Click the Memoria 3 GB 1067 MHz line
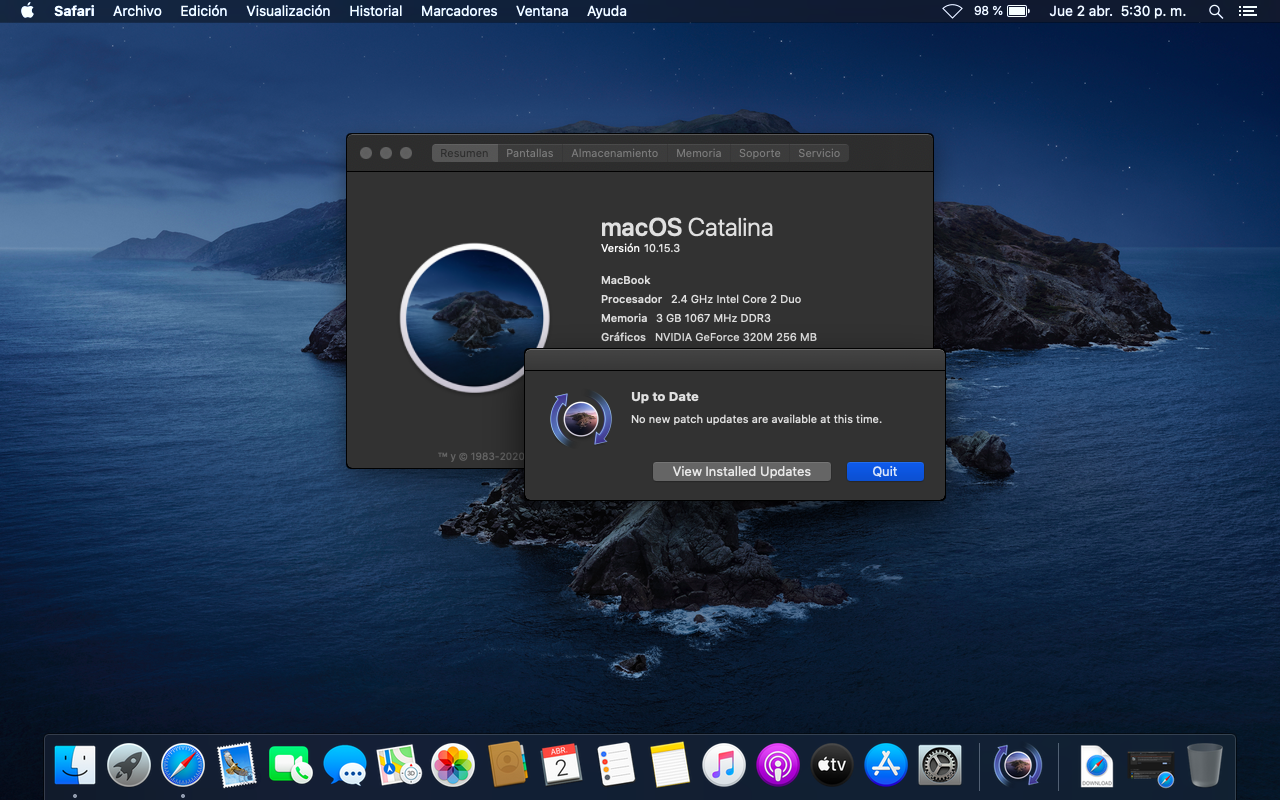The height and width of the screenshot is (800, 1280). [x=686, y=318]
